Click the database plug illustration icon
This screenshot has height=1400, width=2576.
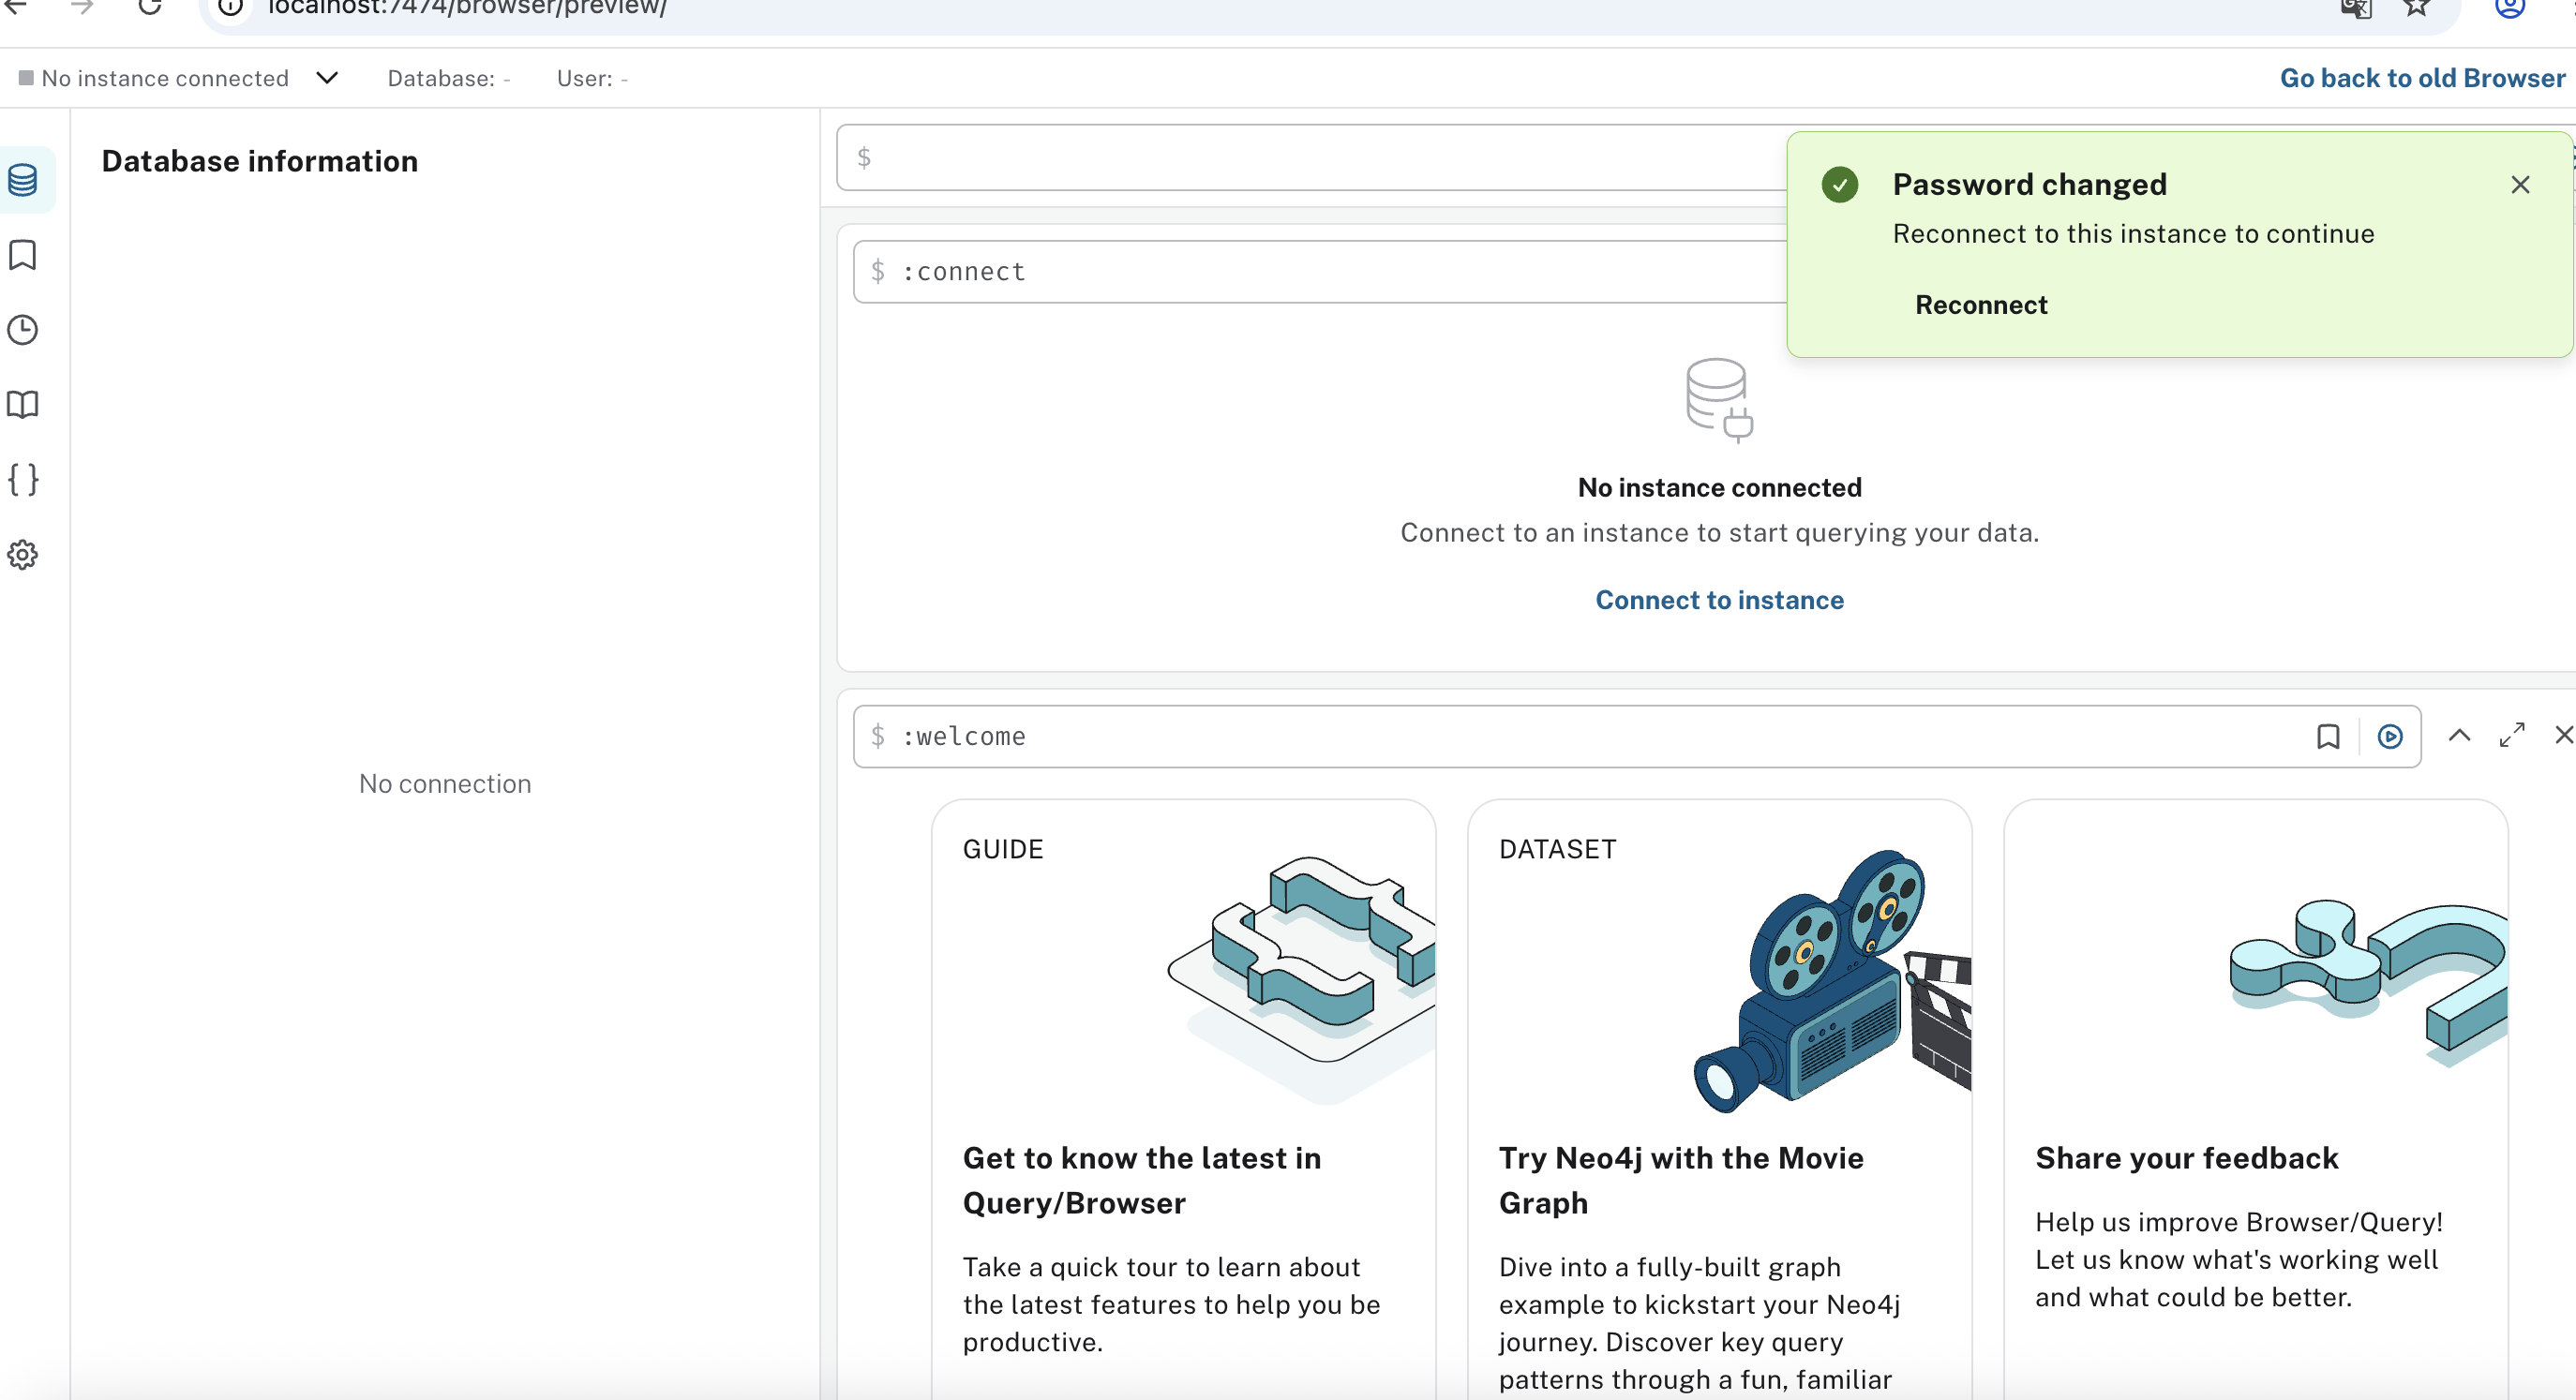pos(1719,400)
